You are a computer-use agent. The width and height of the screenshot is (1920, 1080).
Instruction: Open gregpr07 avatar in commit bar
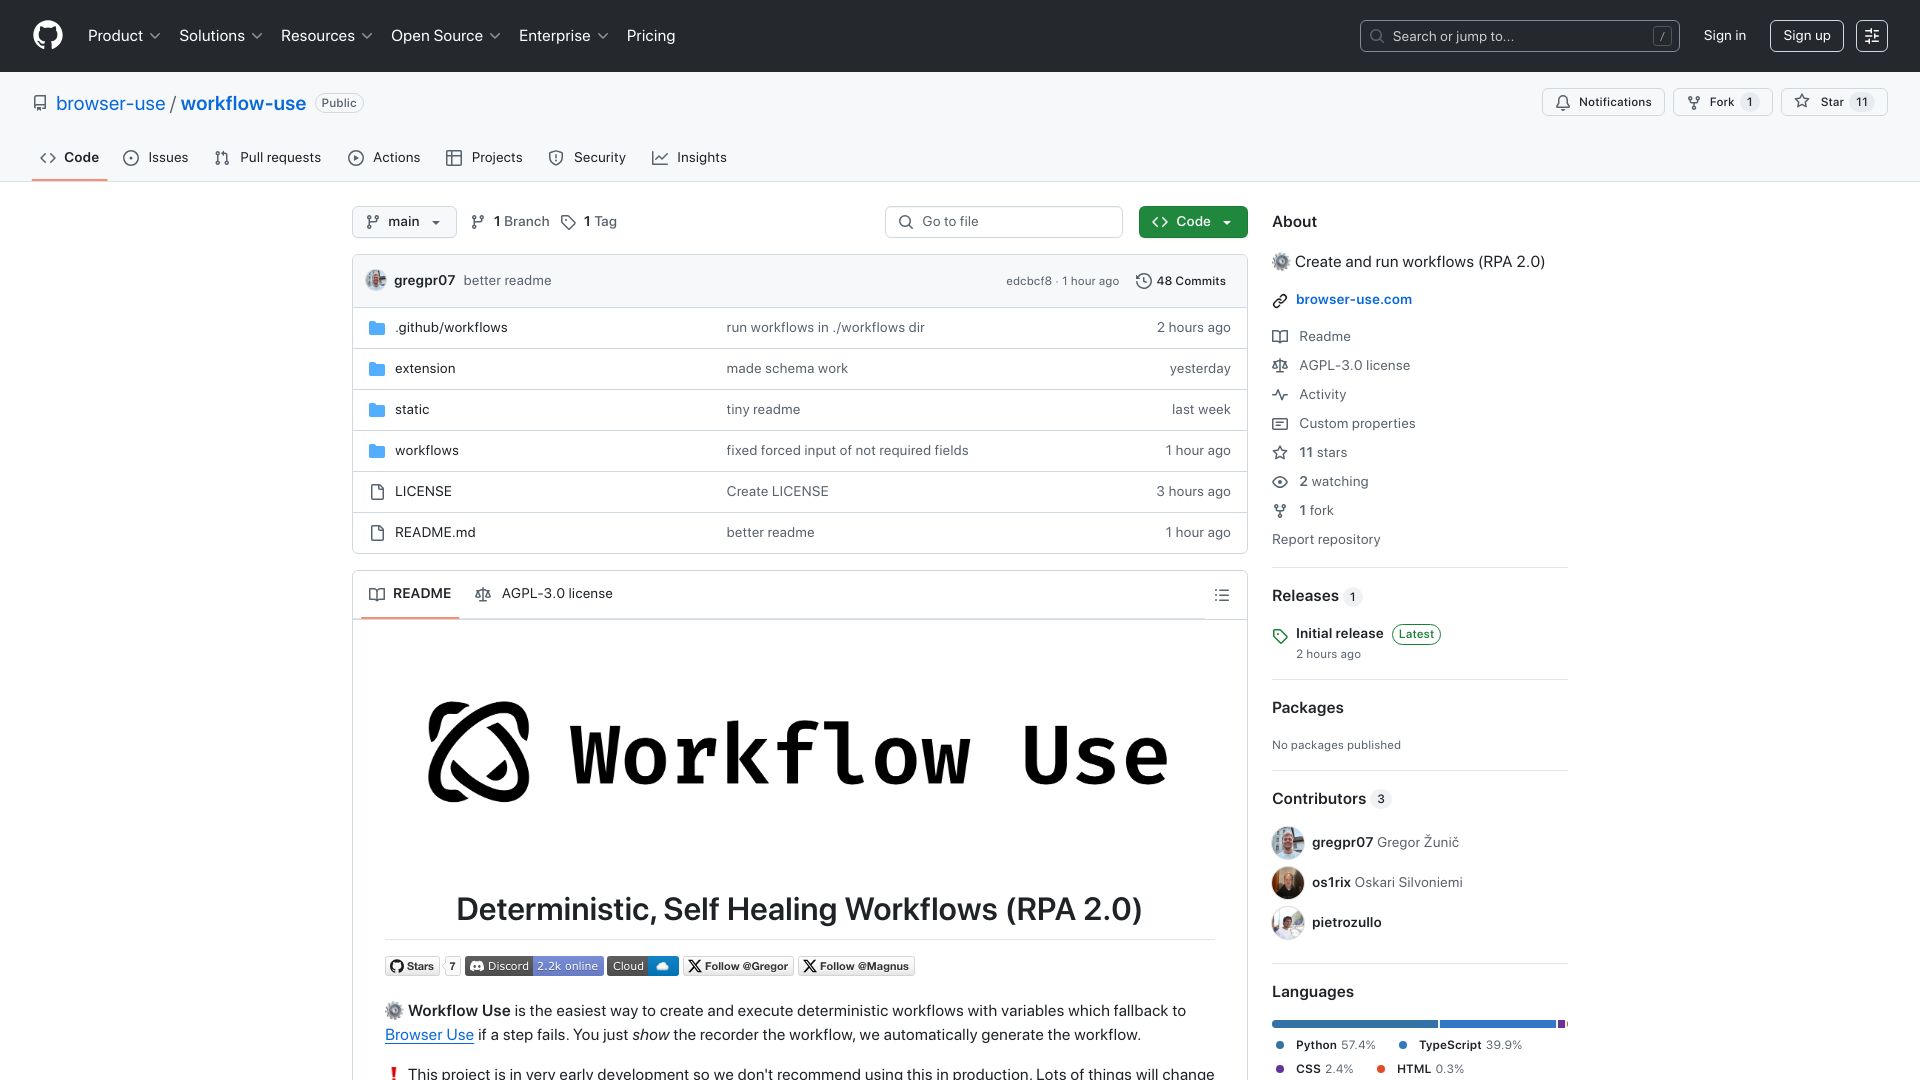376,280
